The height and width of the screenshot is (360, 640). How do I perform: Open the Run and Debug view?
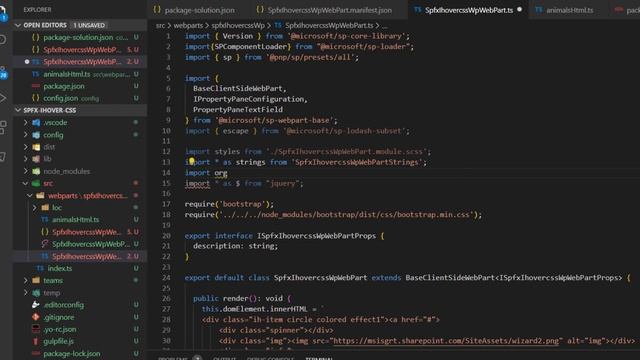point(2,98)
